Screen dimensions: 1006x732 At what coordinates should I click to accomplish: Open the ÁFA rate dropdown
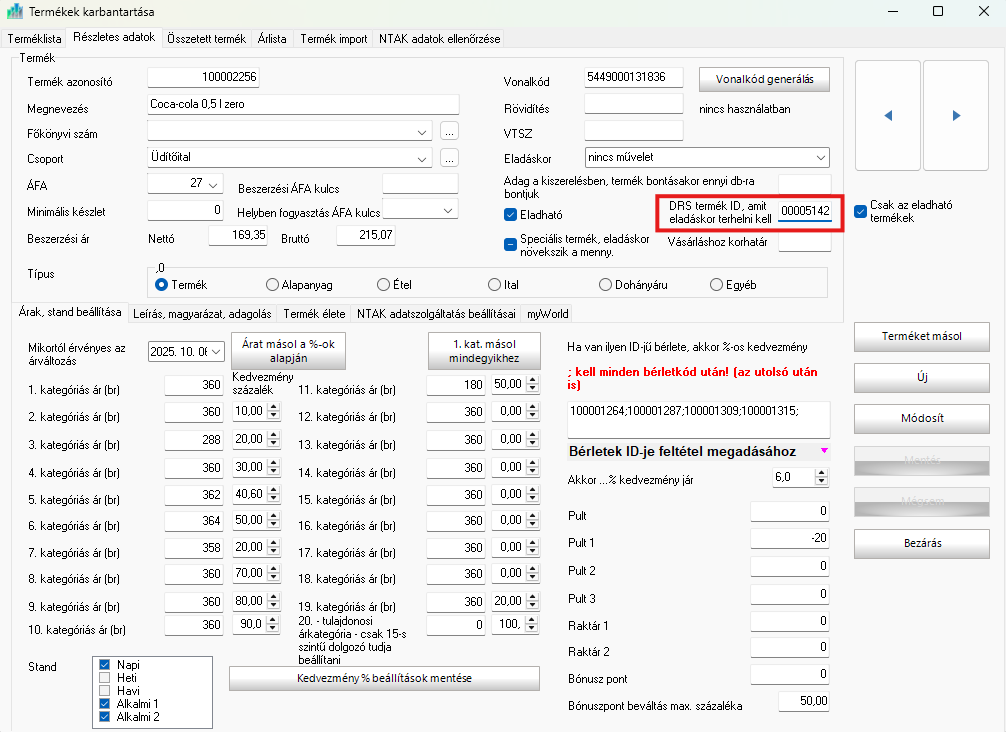(213, 184)
